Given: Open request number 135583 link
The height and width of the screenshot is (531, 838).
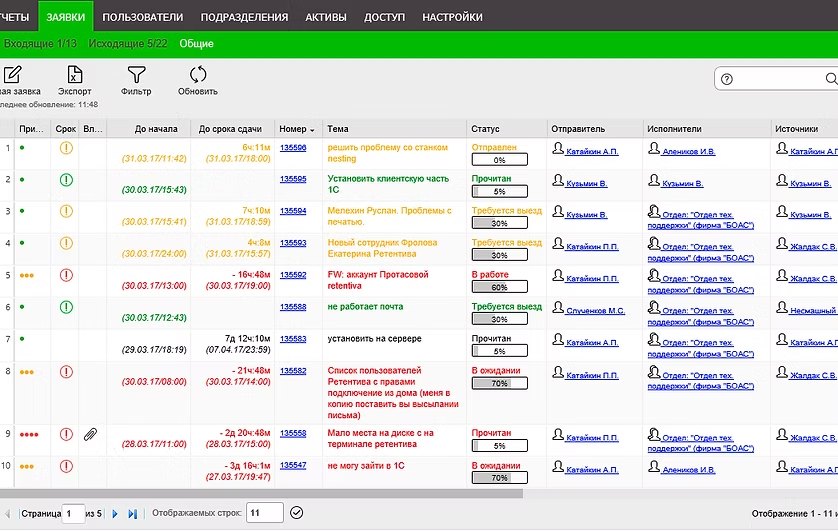Looking at the screenshot, I should tap(293, 339).
